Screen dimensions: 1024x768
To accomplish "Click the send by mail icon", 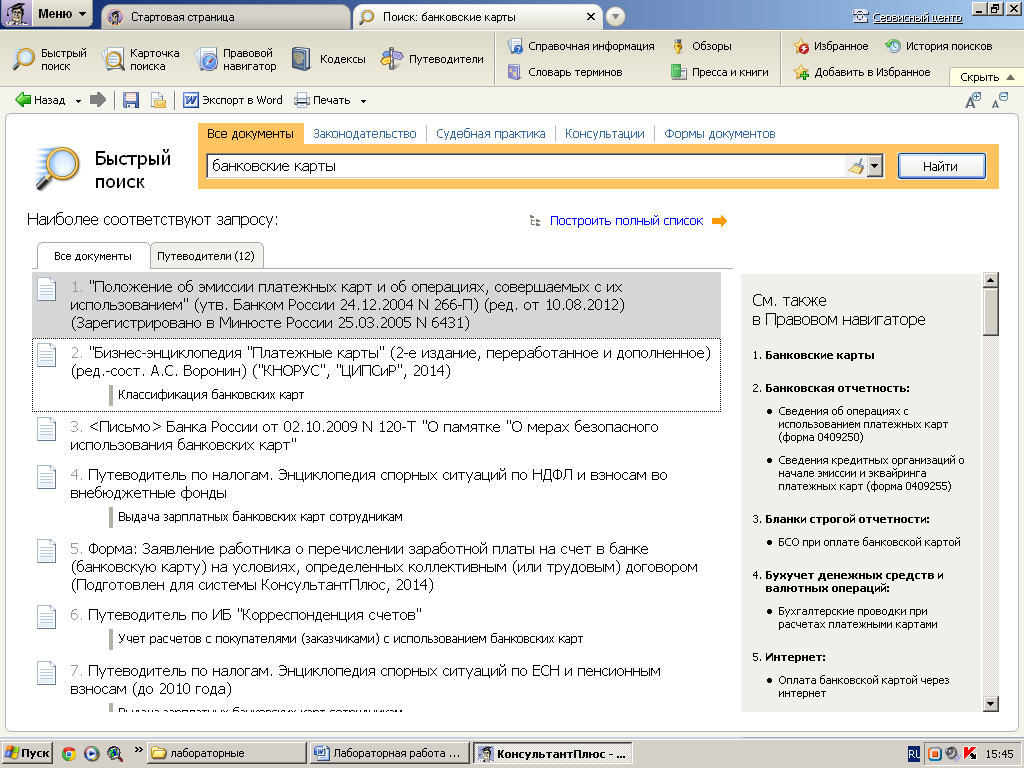I will [x=158, y=100].
